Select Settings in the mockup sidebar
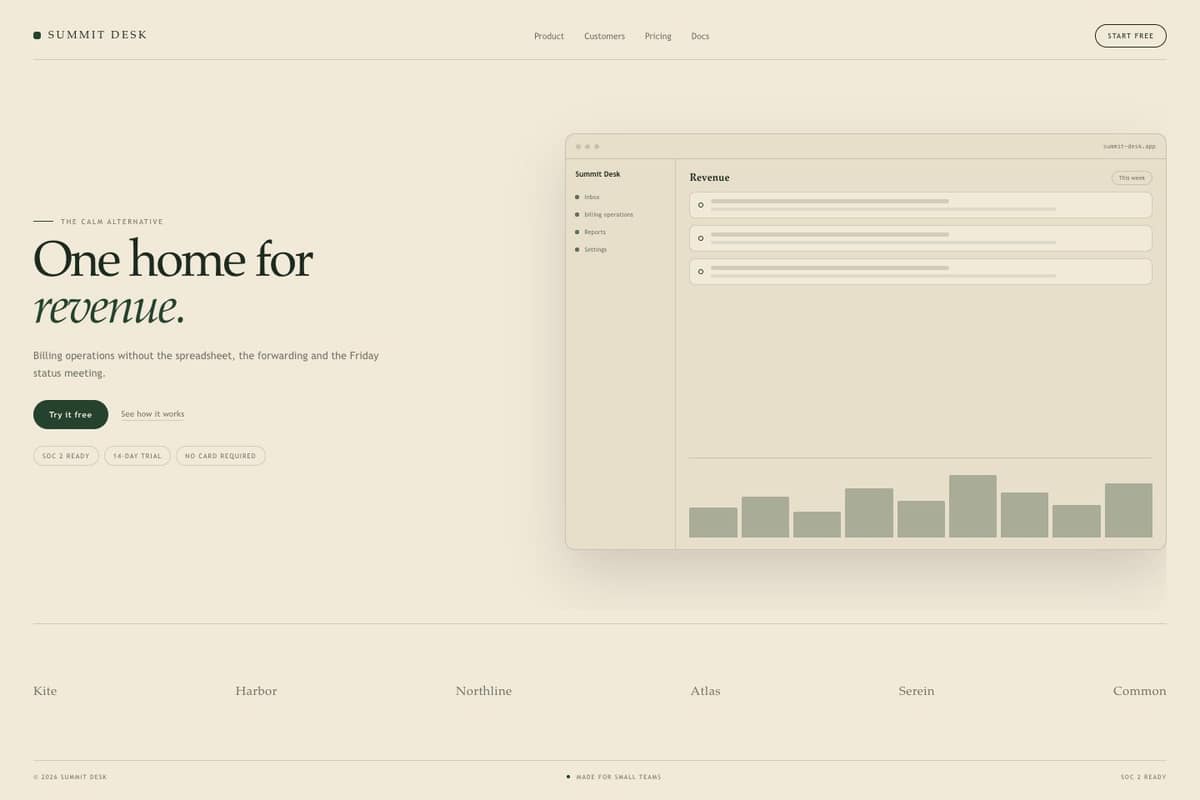Image resolution: width=1200 pixels, height=800 pixels. (x=591, y=249)
